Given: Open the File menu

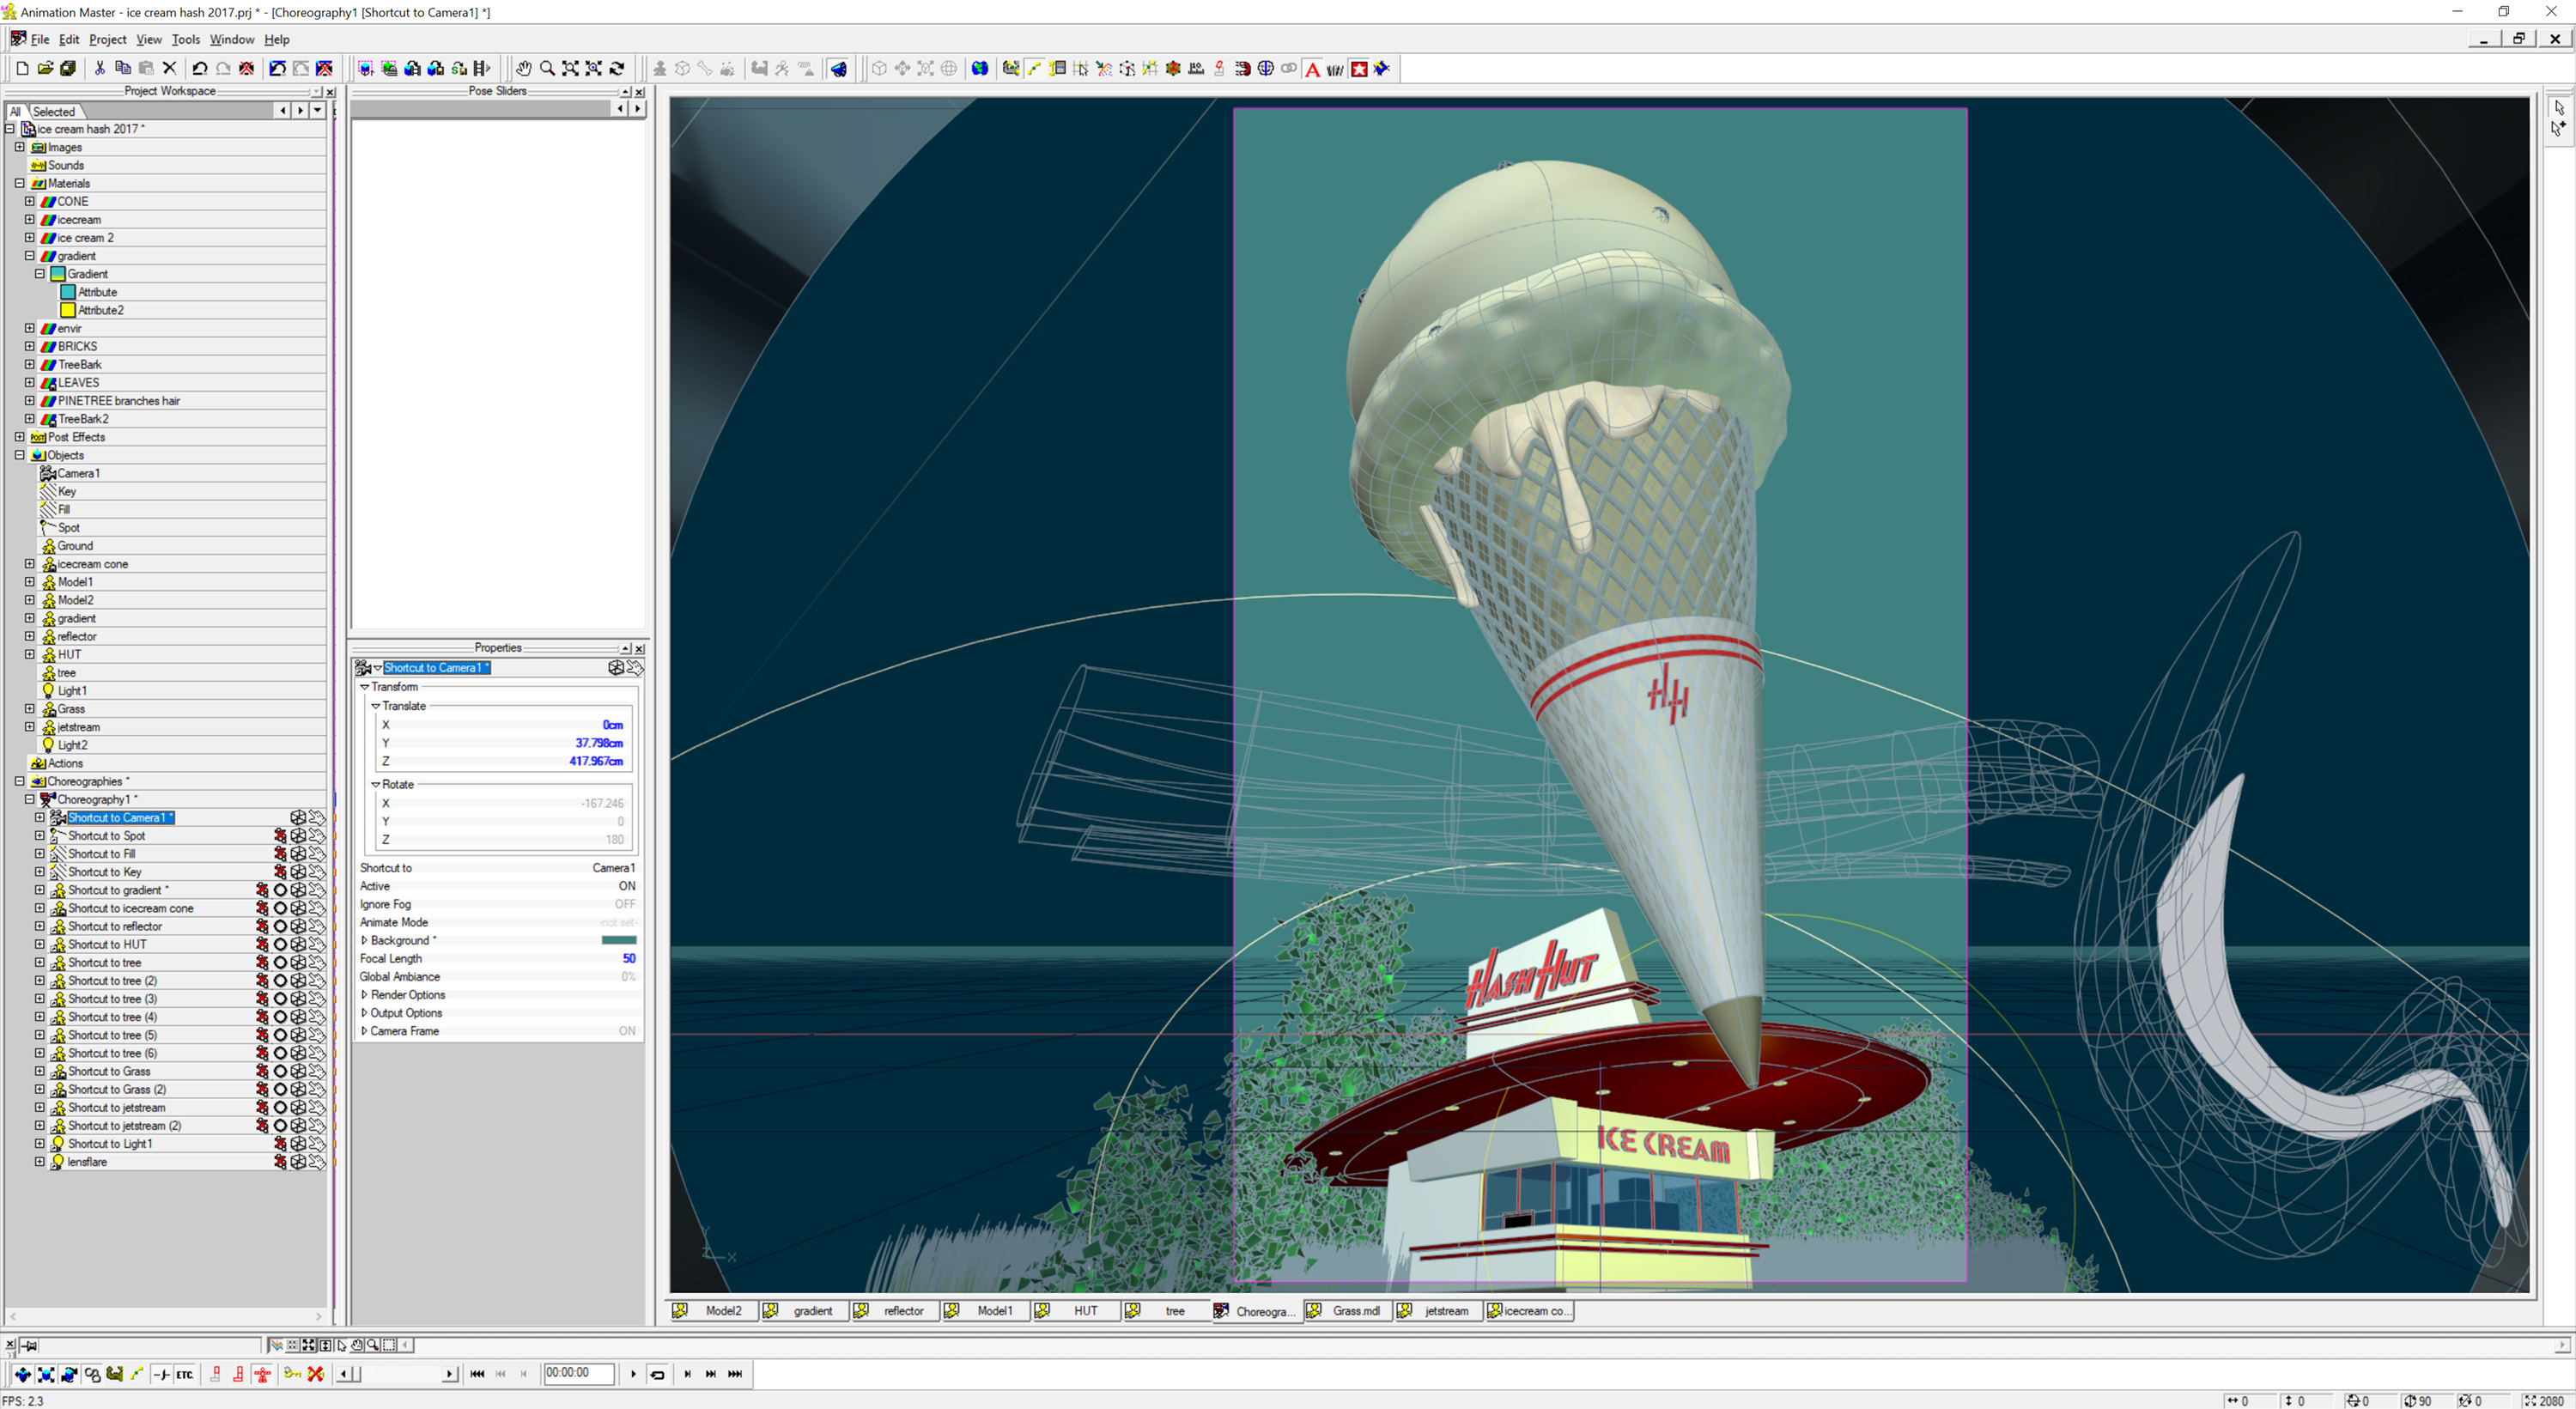Looking at the screenshot, I should pyautogui.click(x=40, y=39).
